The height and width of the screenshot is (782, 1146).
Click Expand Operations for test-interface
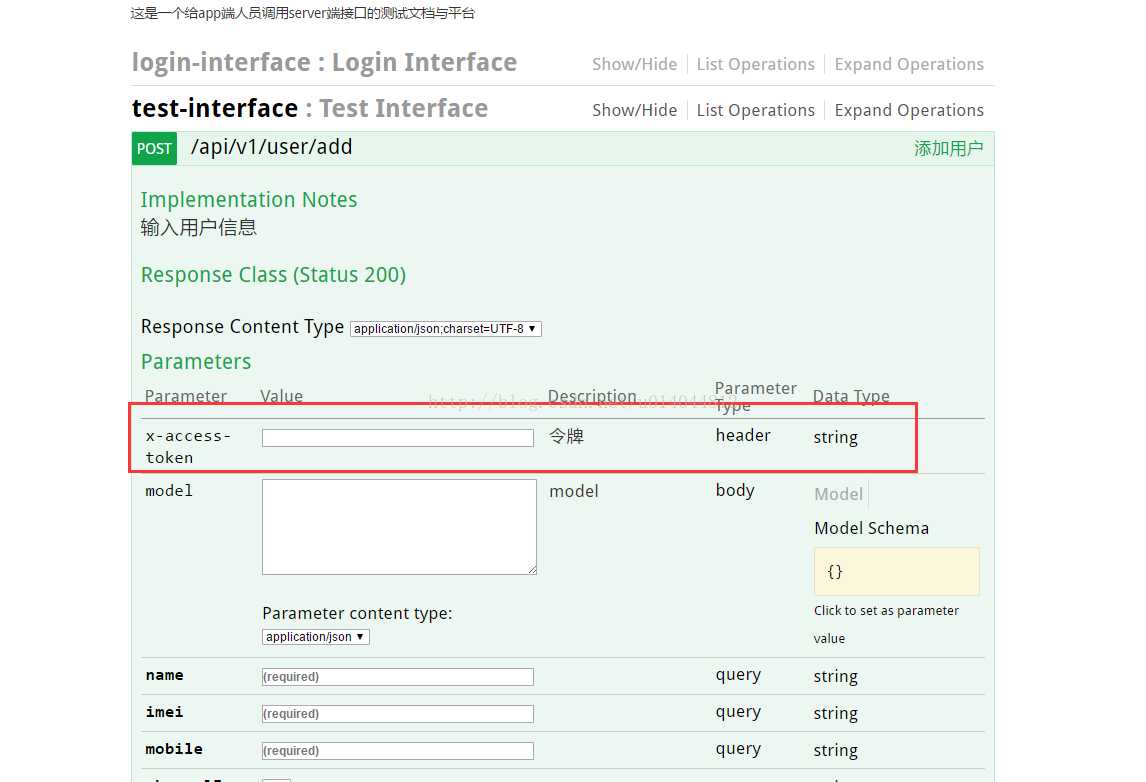[x=908, y=110]
